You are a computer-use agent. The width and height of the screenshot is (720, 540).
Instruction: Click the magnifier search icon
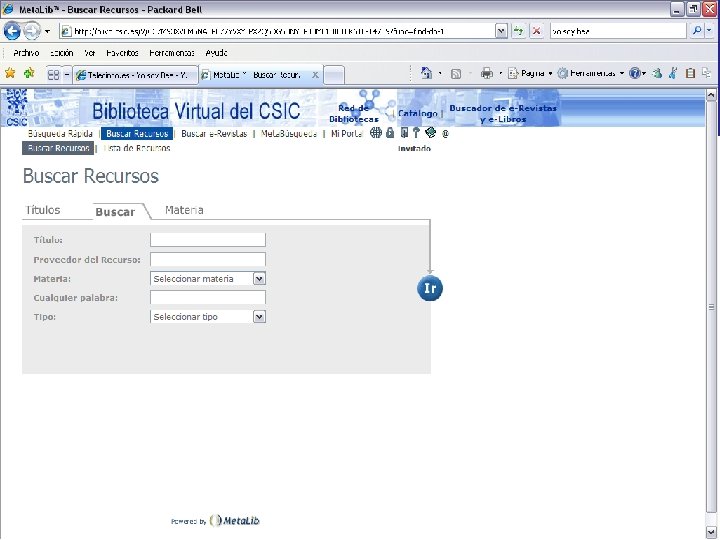697,31
